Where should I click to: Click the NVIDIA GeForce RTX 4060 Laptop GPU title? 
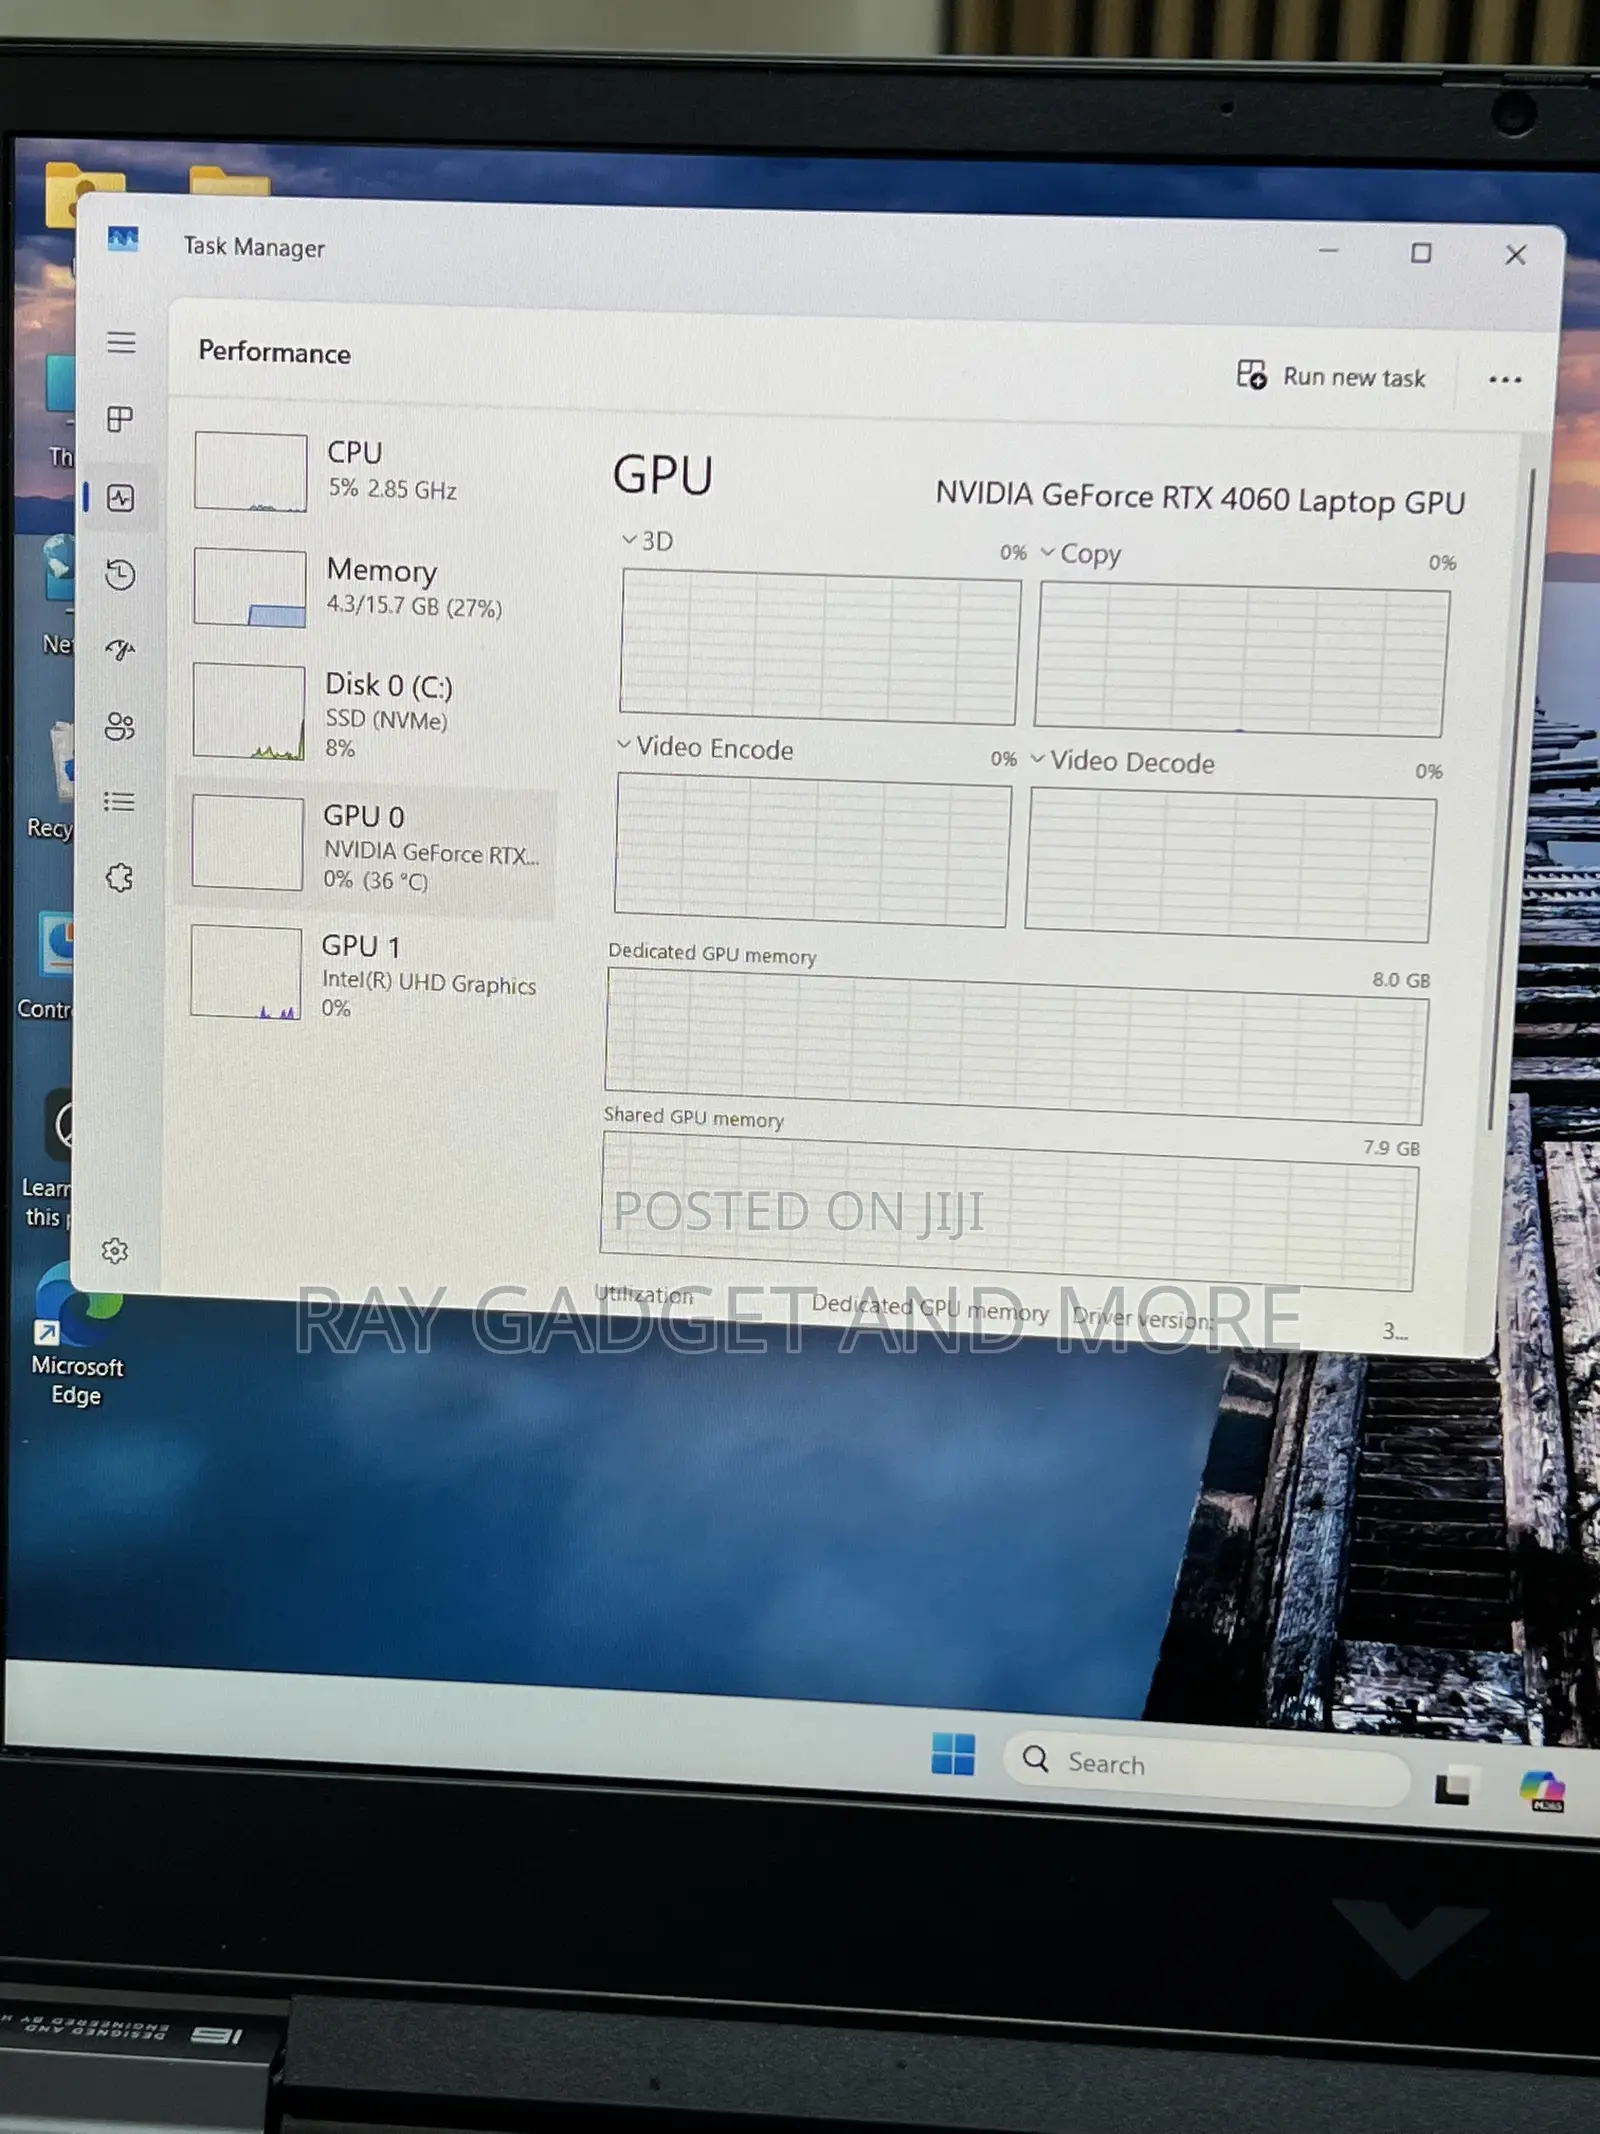point(1200,498)
